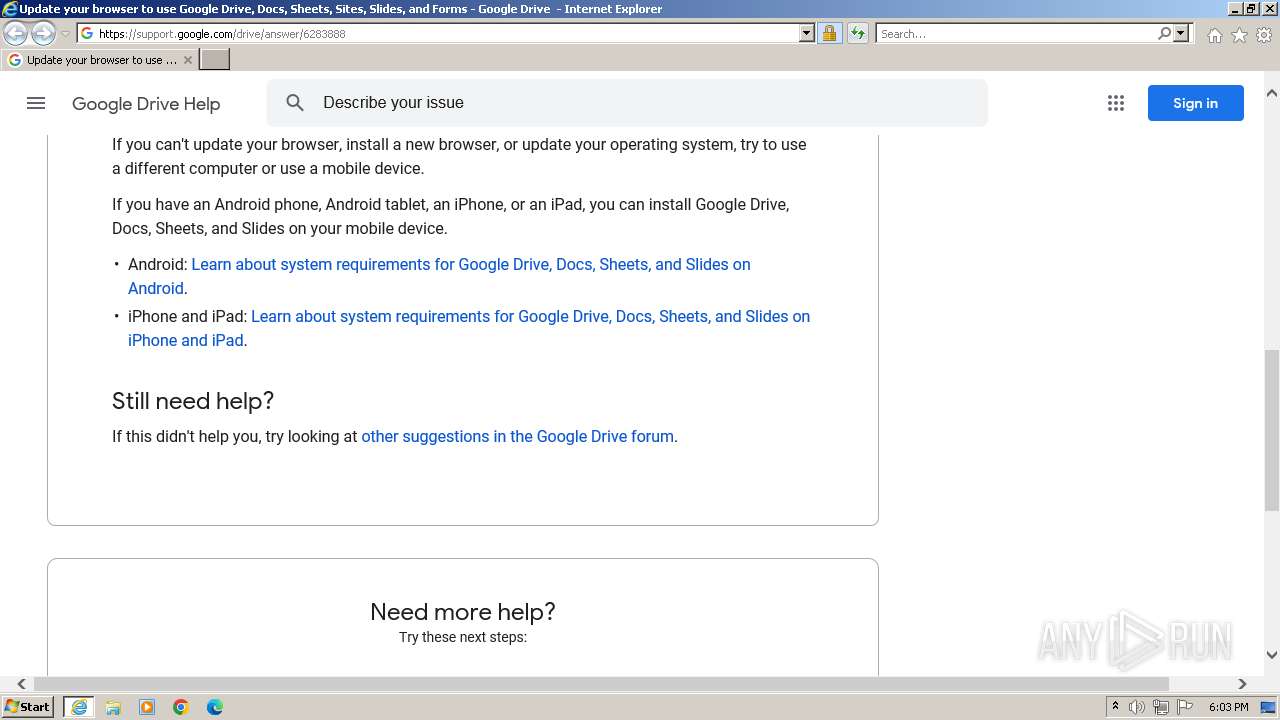
Task: Launch Chrome from the taskbar
Action: click(x=181, y=707)
